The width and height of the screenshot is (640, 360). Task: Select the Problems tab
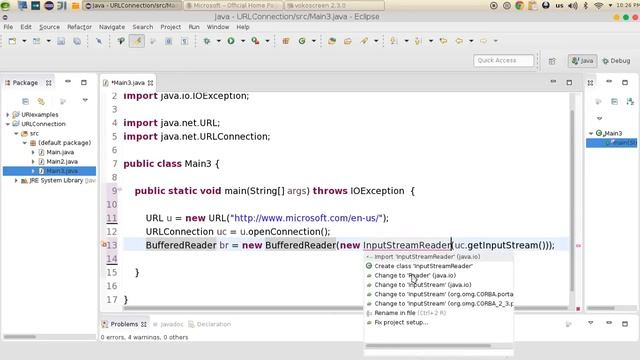click(124, 324)
